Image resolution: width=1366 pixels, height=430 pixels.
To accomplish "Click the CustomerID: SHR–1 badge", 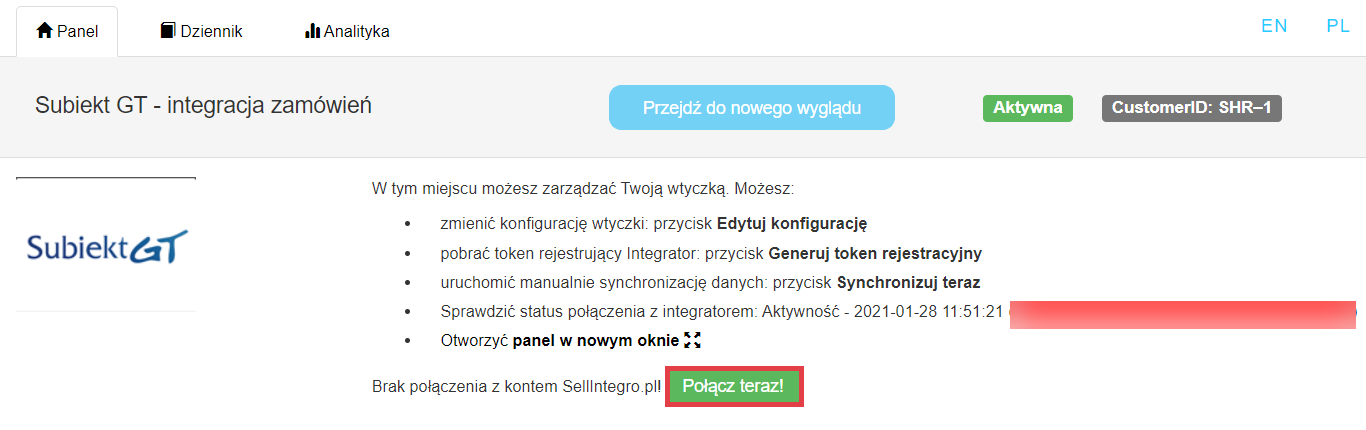I will click(x=1191, y=108).
